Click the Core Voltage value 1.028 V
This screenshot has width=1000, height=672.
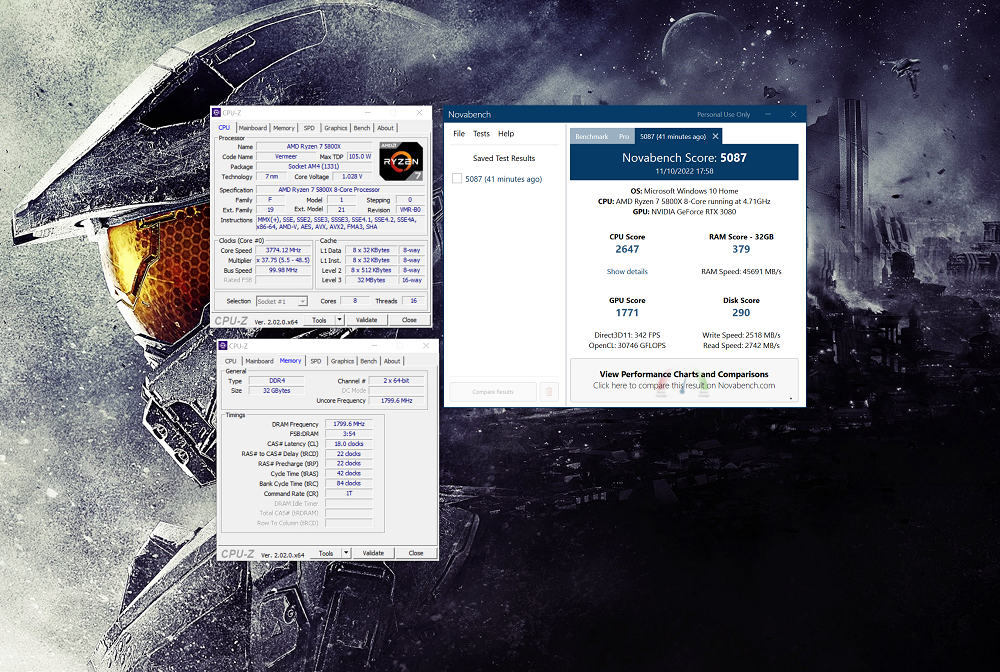pyautogui.click(x=352, y=177)
